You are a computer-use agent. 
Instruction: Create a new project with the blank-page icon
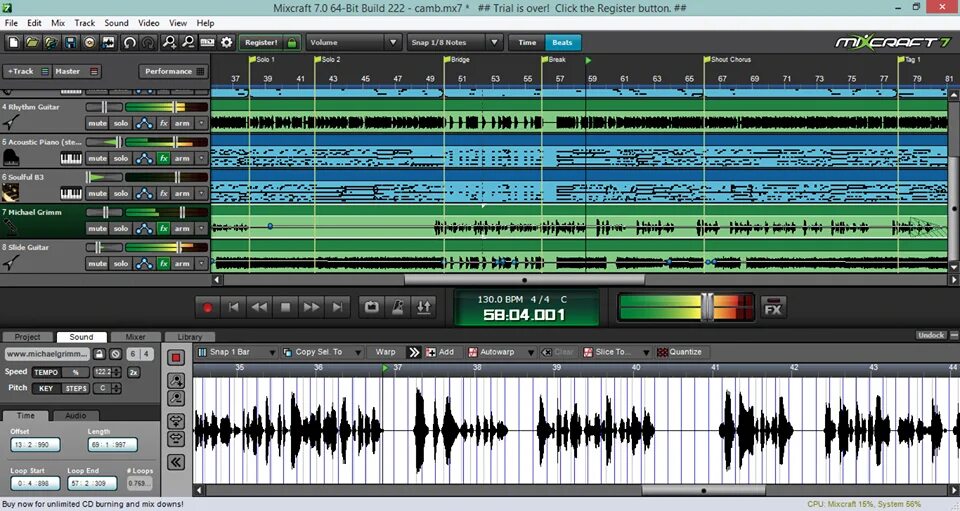coord(13,42)
